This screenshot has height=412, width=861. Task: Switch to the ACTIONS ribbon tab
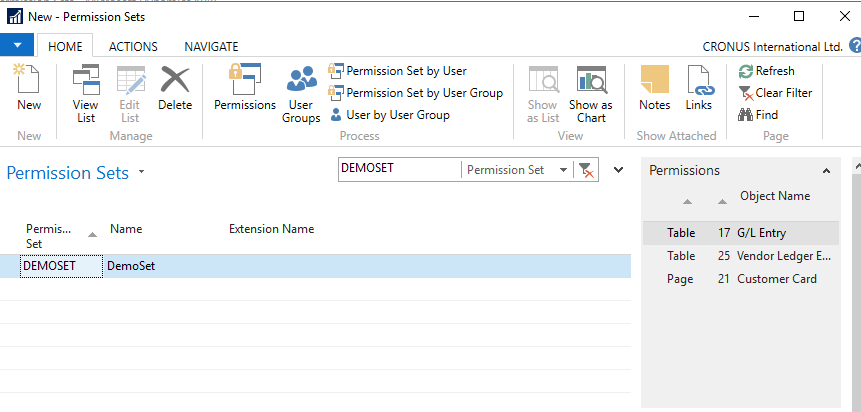[133, 46]
